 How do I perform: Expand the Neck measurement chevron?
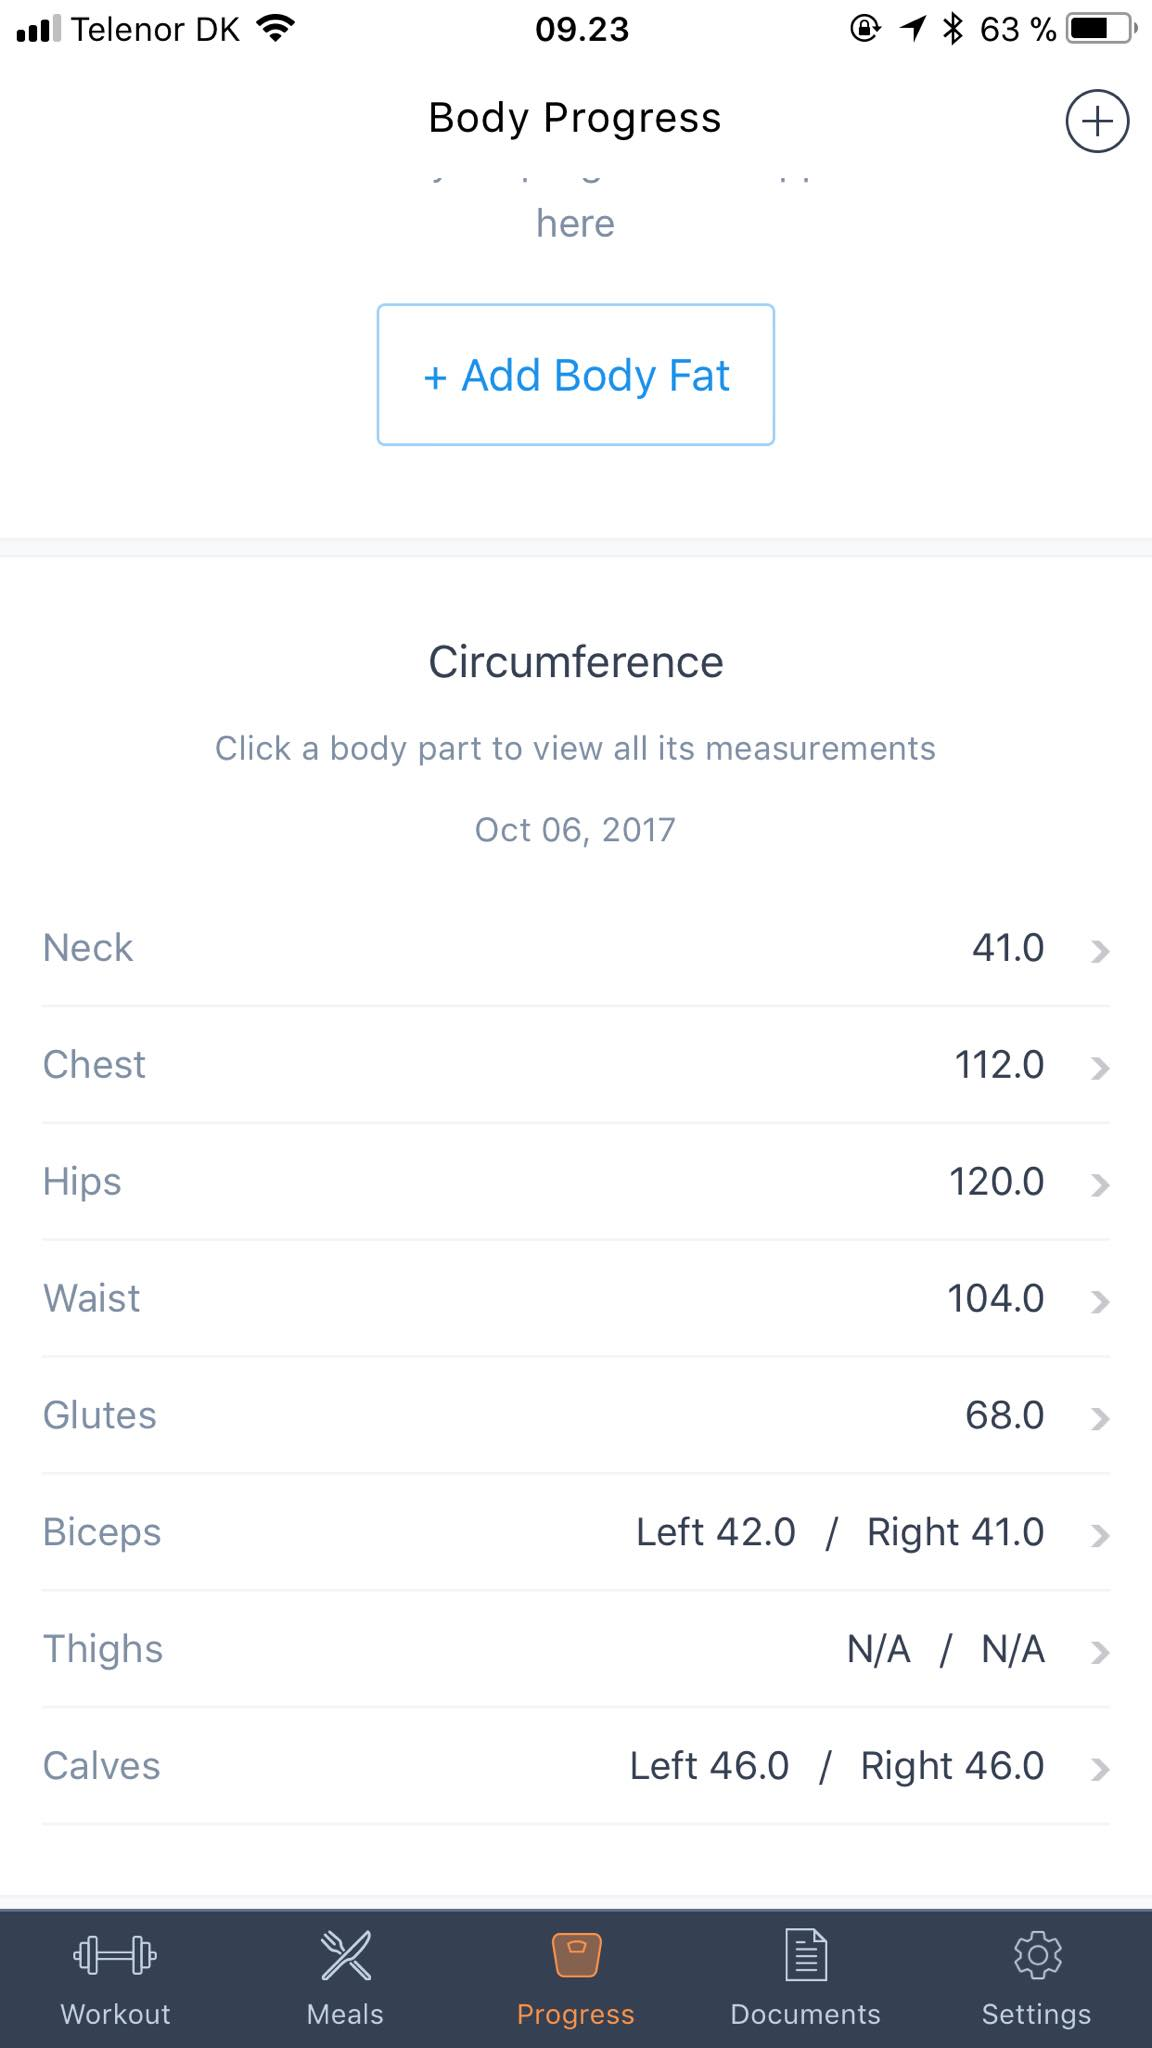[x=1100, y=950]
